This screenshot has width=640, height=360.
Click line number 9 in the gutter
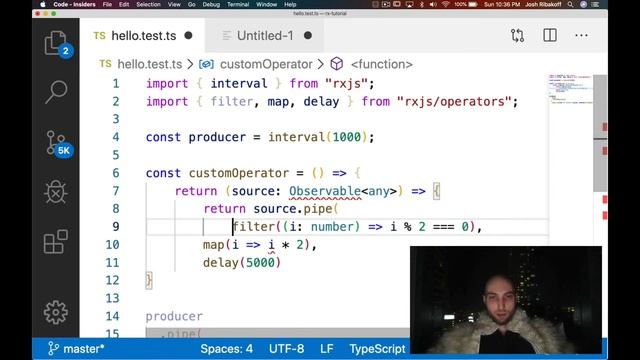pos(116,227)
